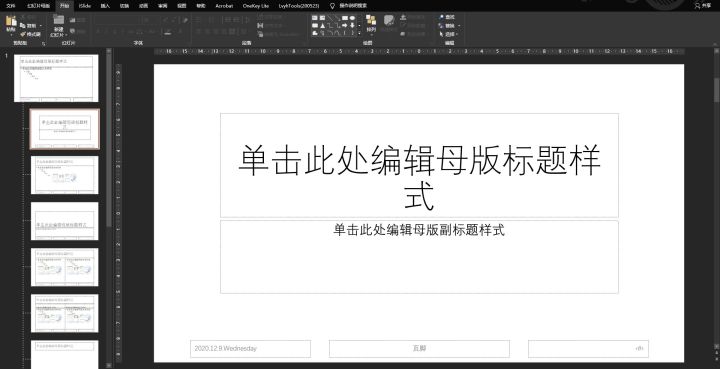The height and width of the screenshot is (369, 720).
Task: Select the third thumbnail, title and content layout
Action: pyautogui.click(x=64, y=175)
